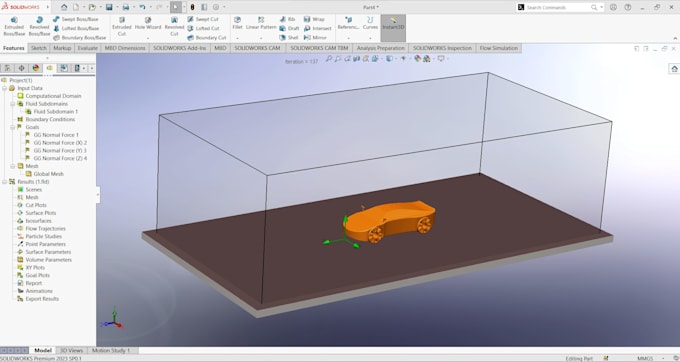Open the Hole Wizard tool

point(148,23)
